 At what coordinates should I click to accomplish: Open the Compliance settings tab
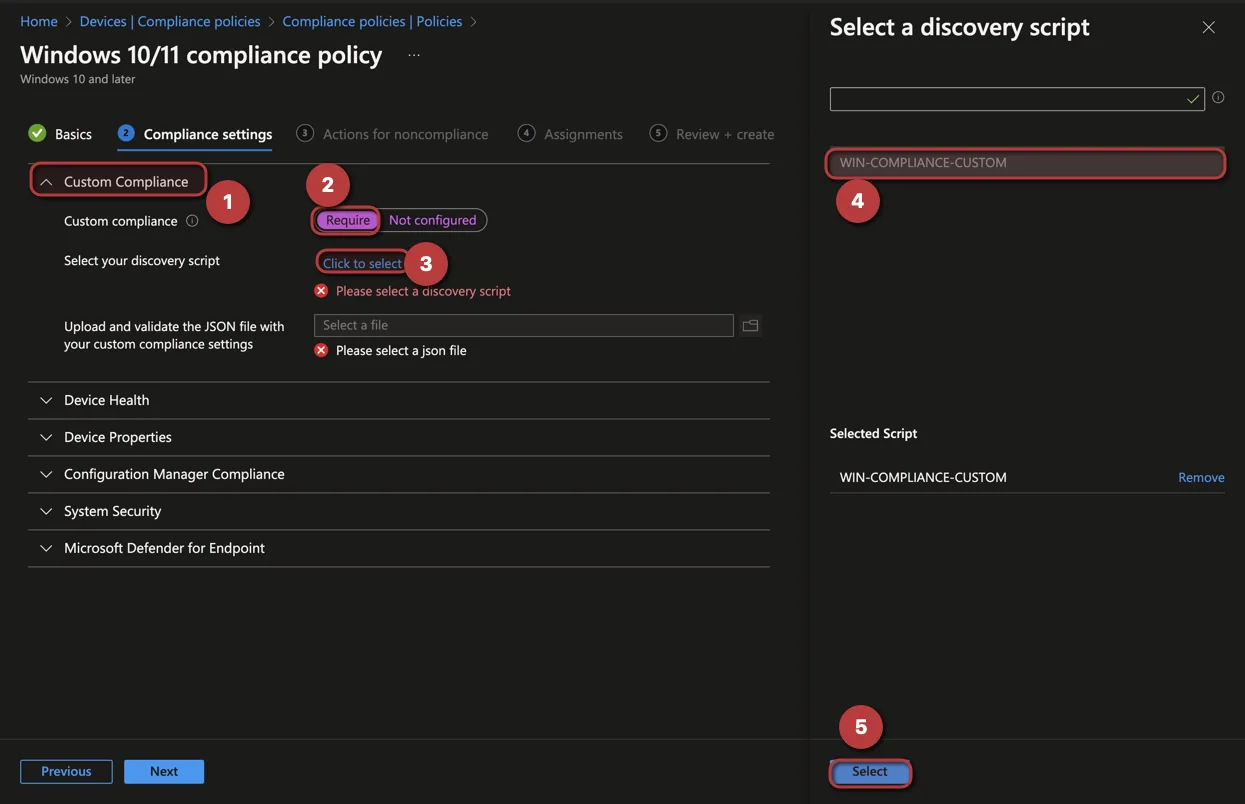(x=195, y=134)
